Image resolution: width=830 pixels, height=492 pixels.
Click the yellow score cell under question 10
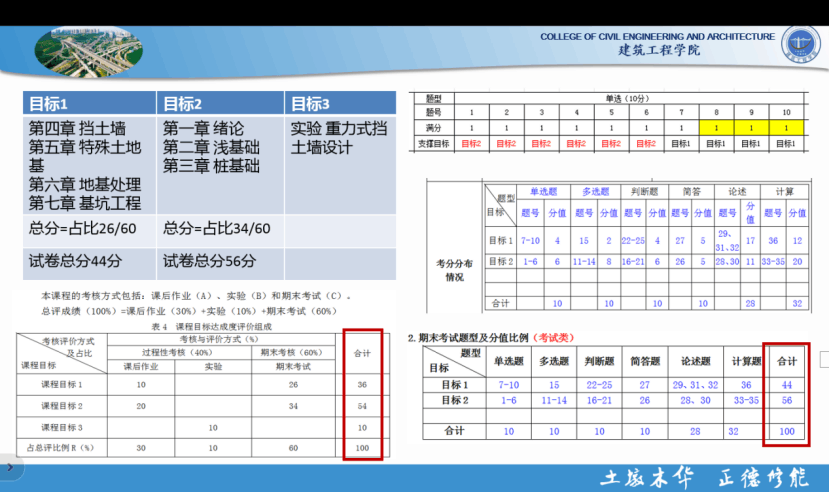786,128
